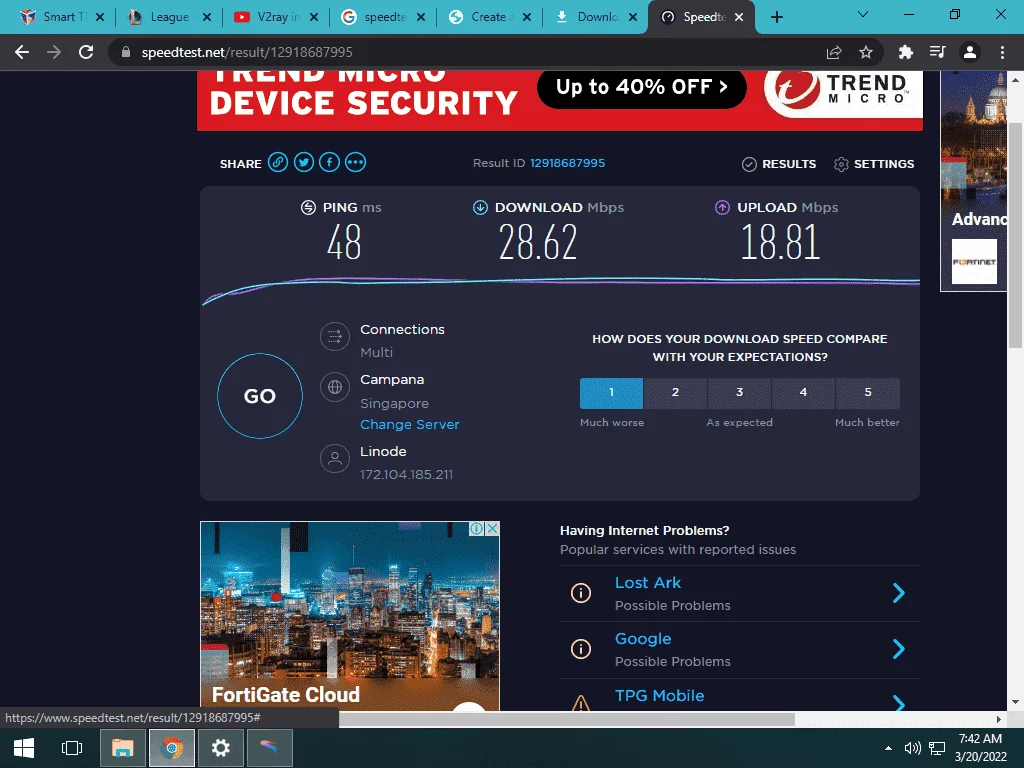The image size is (1024, 768).
Task: Rate download speed 1 Much worse
Action: point(611,392)
